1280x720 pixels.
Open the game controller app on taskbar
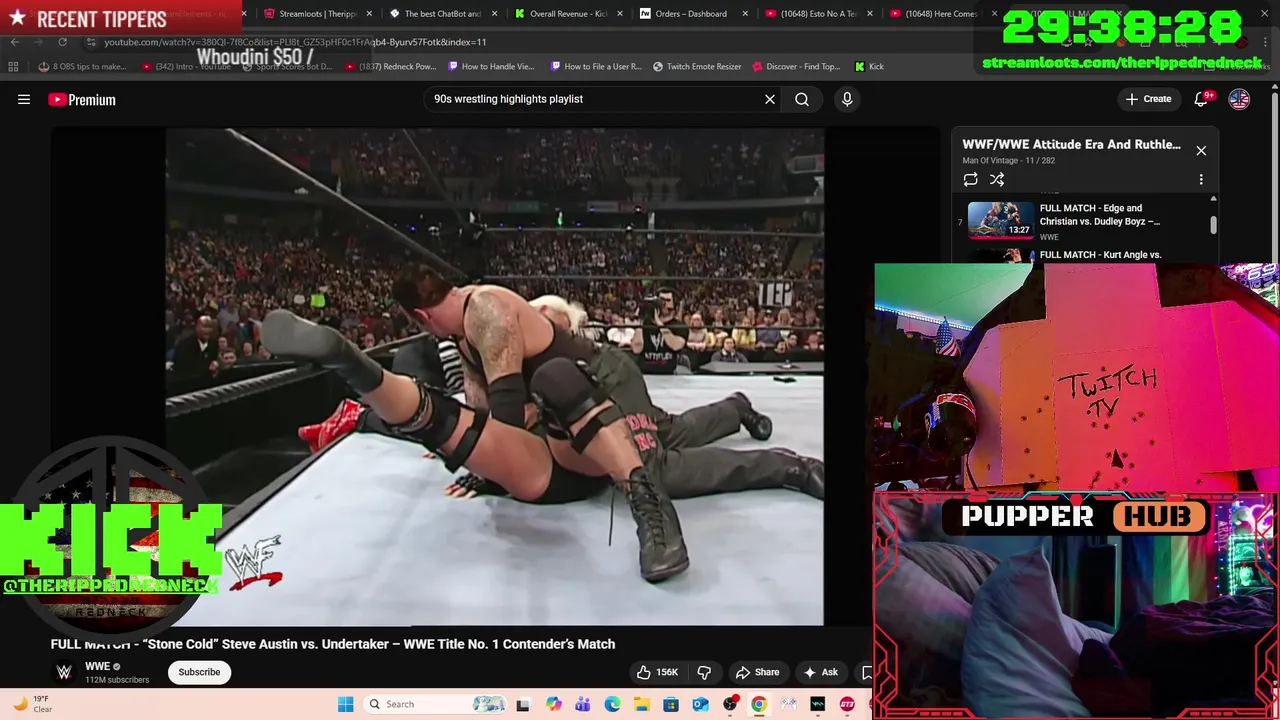click(x=788, y=704)
